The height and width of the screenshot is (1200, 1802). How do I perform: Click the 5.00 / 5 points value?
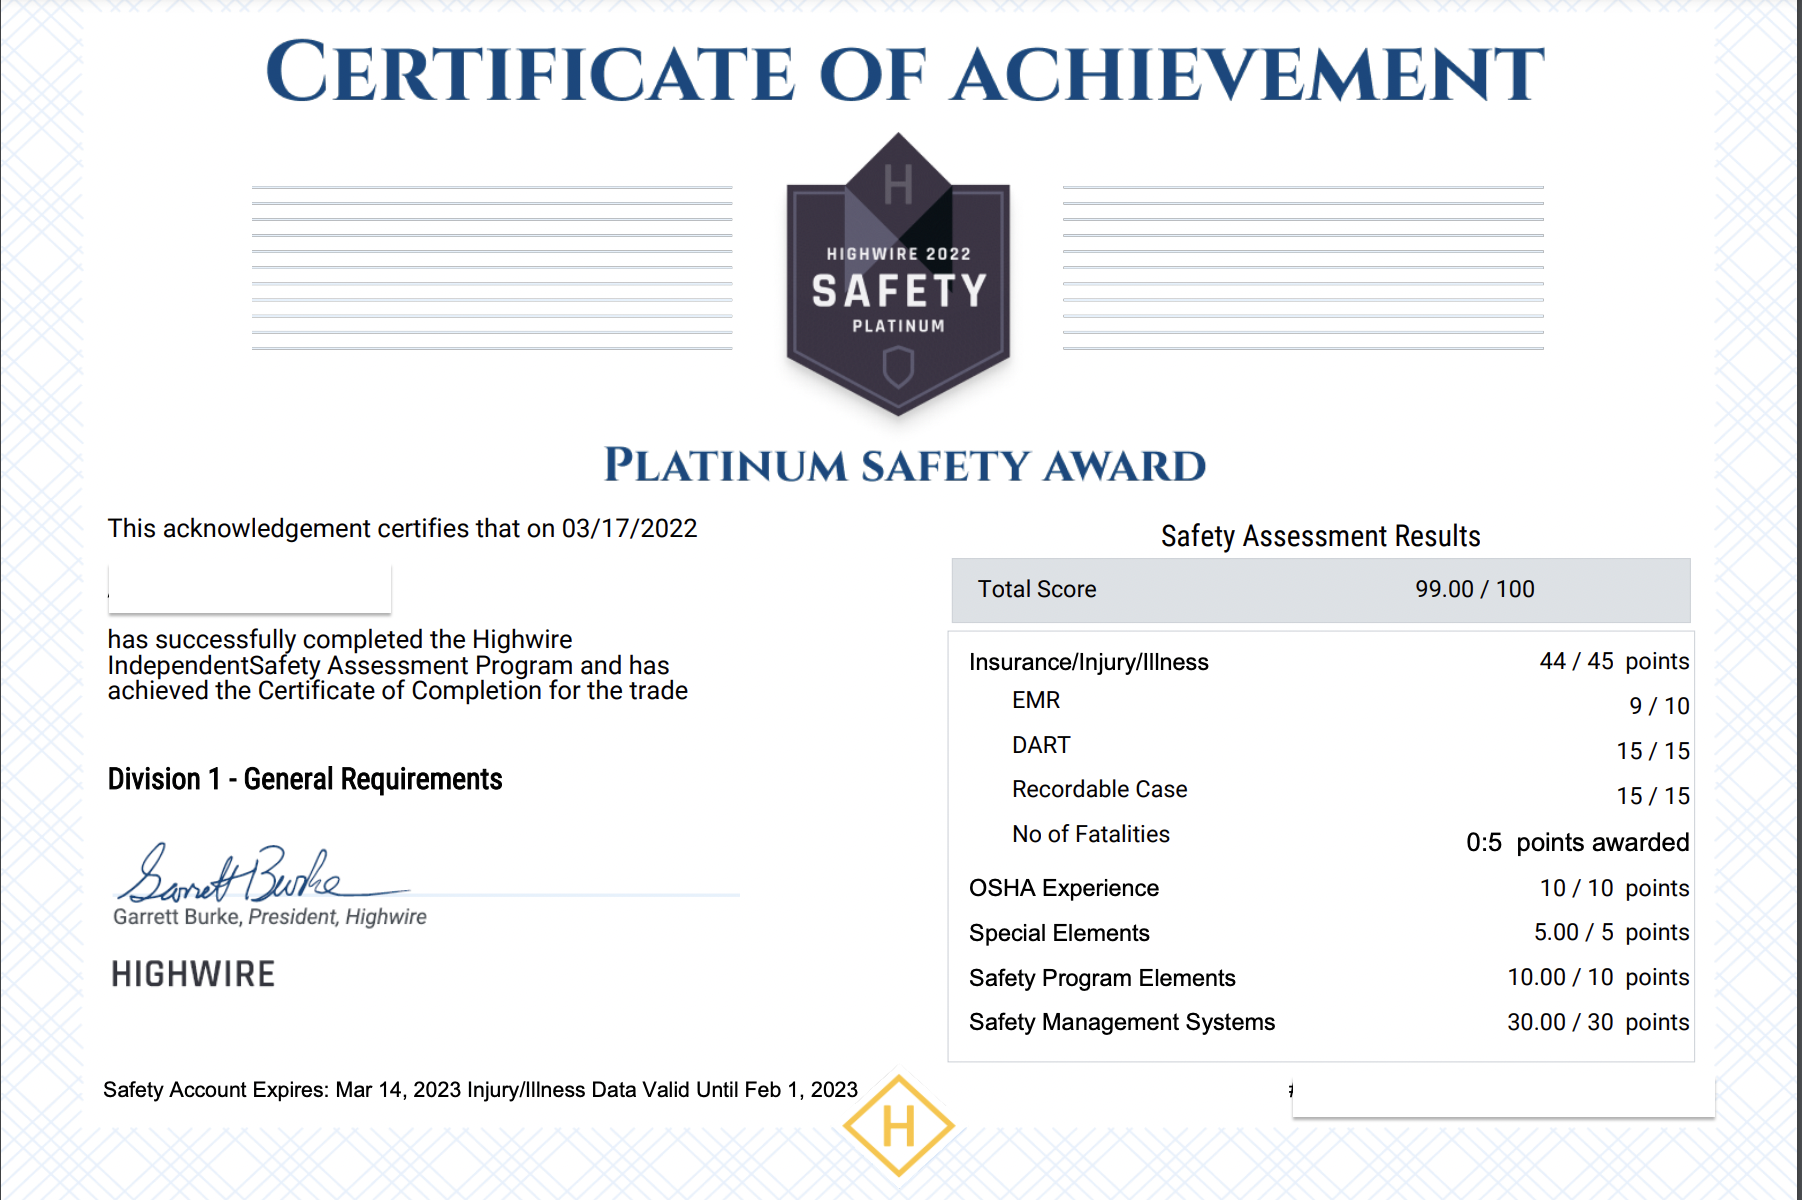[x=1611, y=932]
